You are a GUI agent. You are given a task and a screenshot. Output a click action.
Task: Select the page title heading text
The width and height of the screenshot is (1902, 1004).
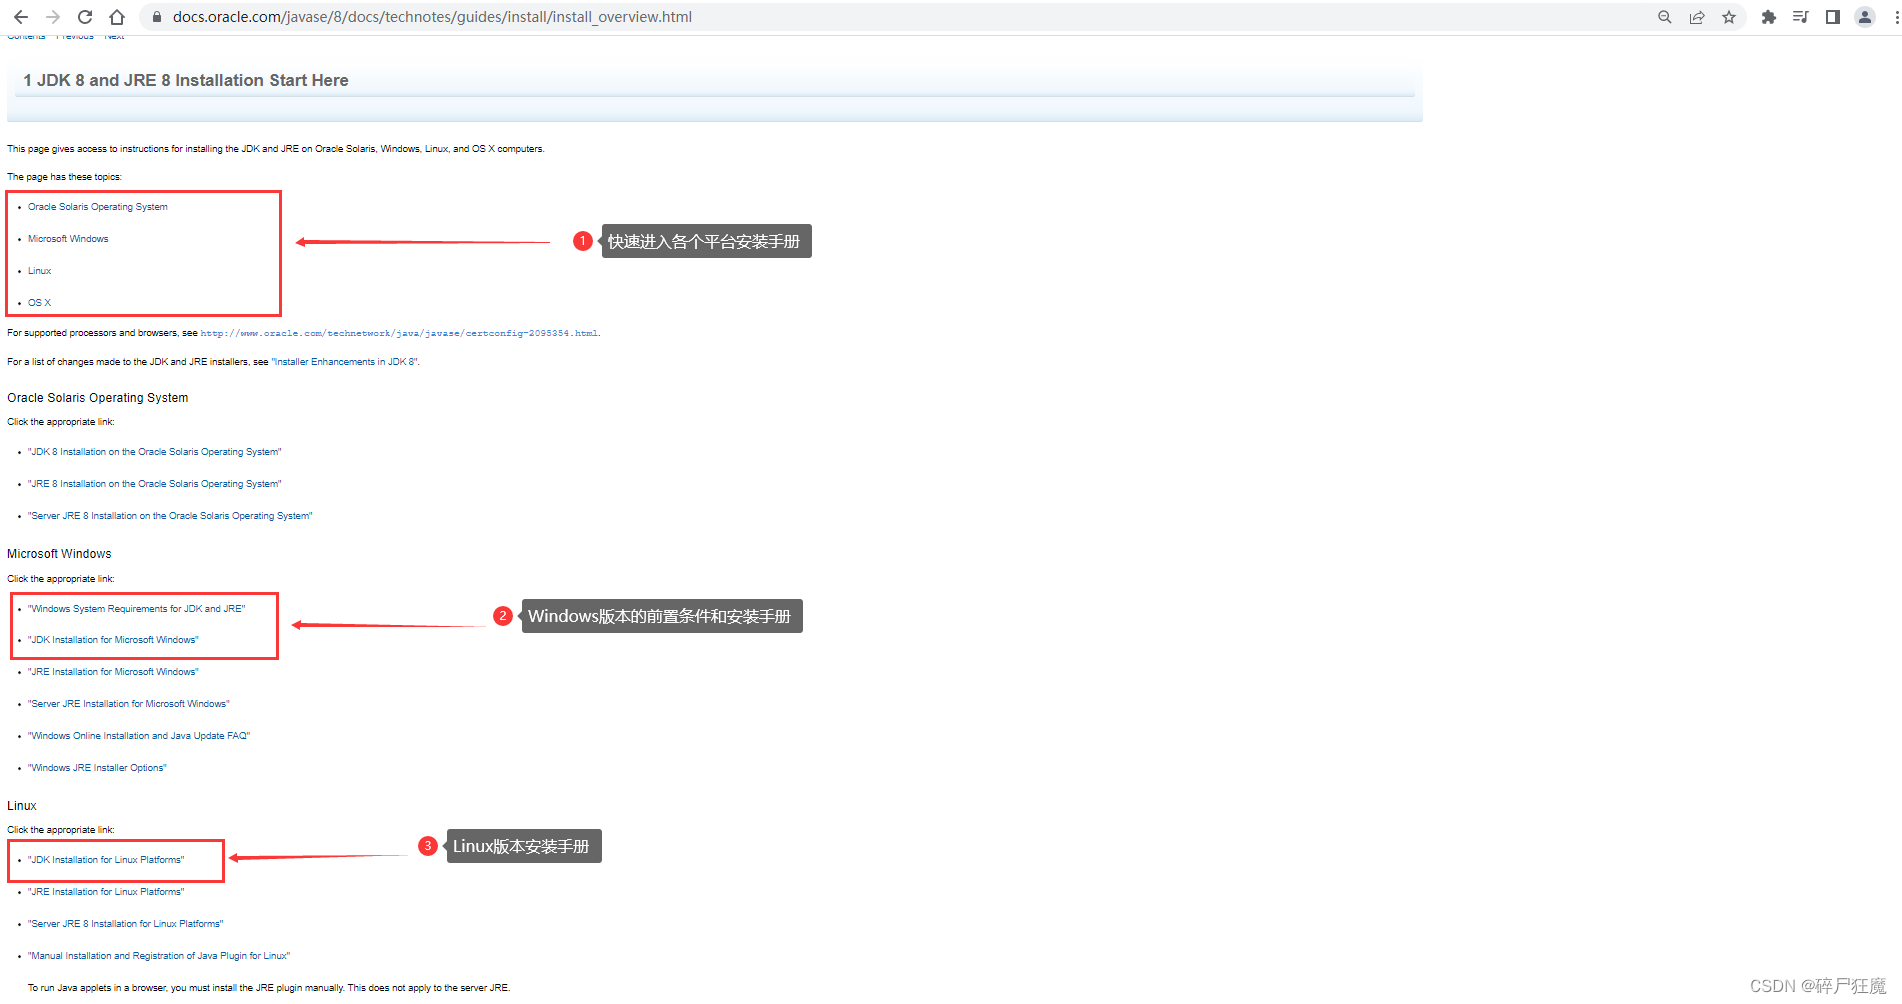click(x=186, y=80)
